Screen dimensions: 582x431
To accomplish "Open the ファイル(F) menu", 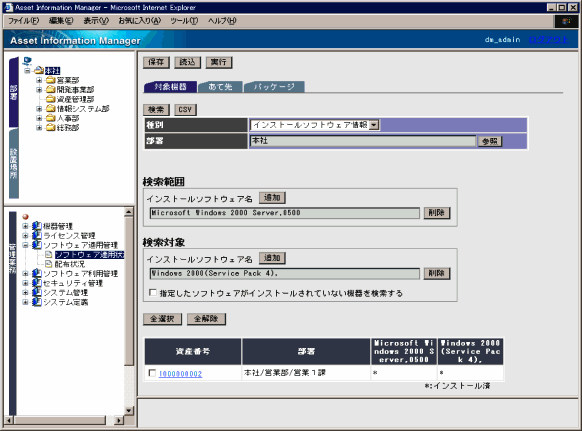I will tap(23, 21).
